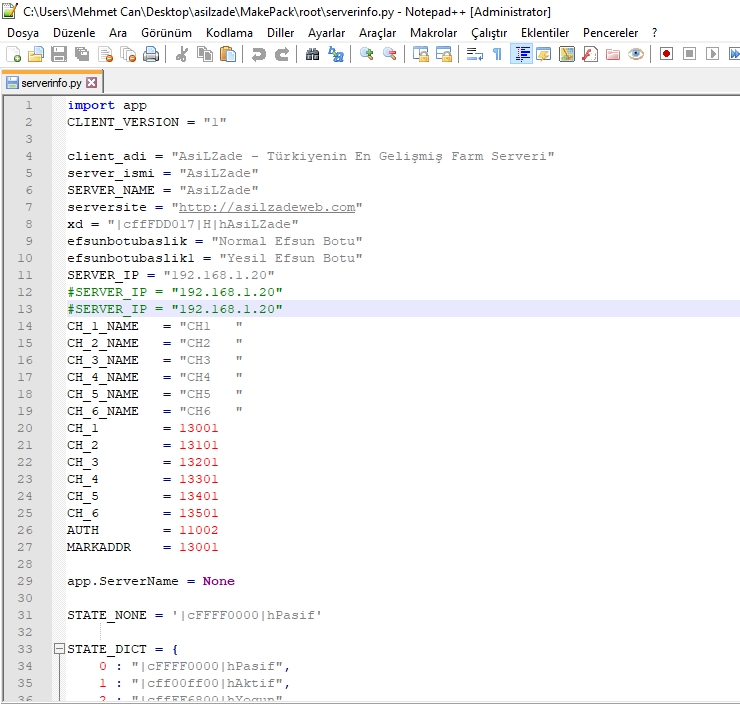Image resolution: width=740 pixels, height=704 pixels.
Task: Click the AUTH port value 11002
Action: point(199,530)
